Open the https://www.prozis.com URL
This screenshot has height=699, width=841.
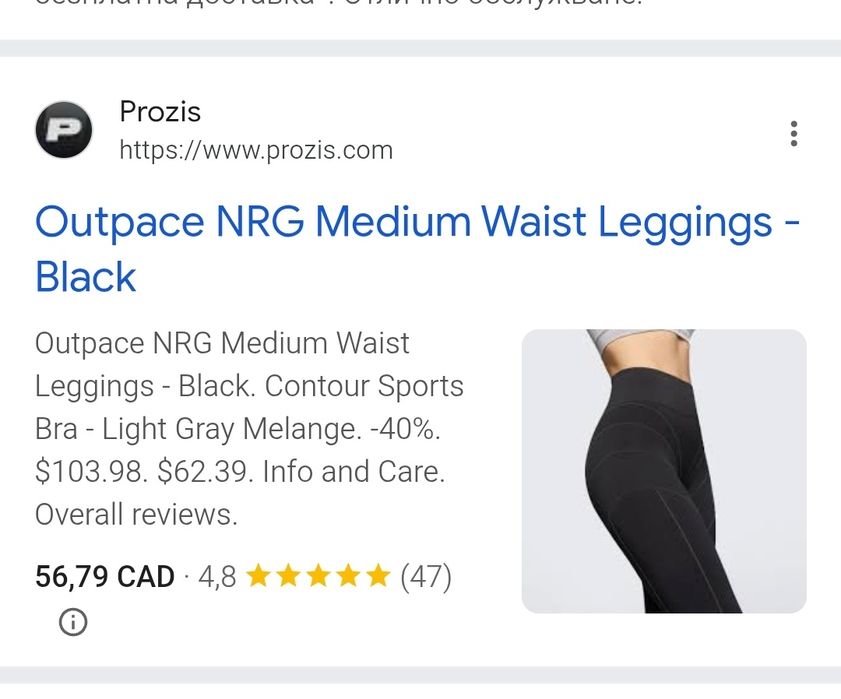coord(256,150)
